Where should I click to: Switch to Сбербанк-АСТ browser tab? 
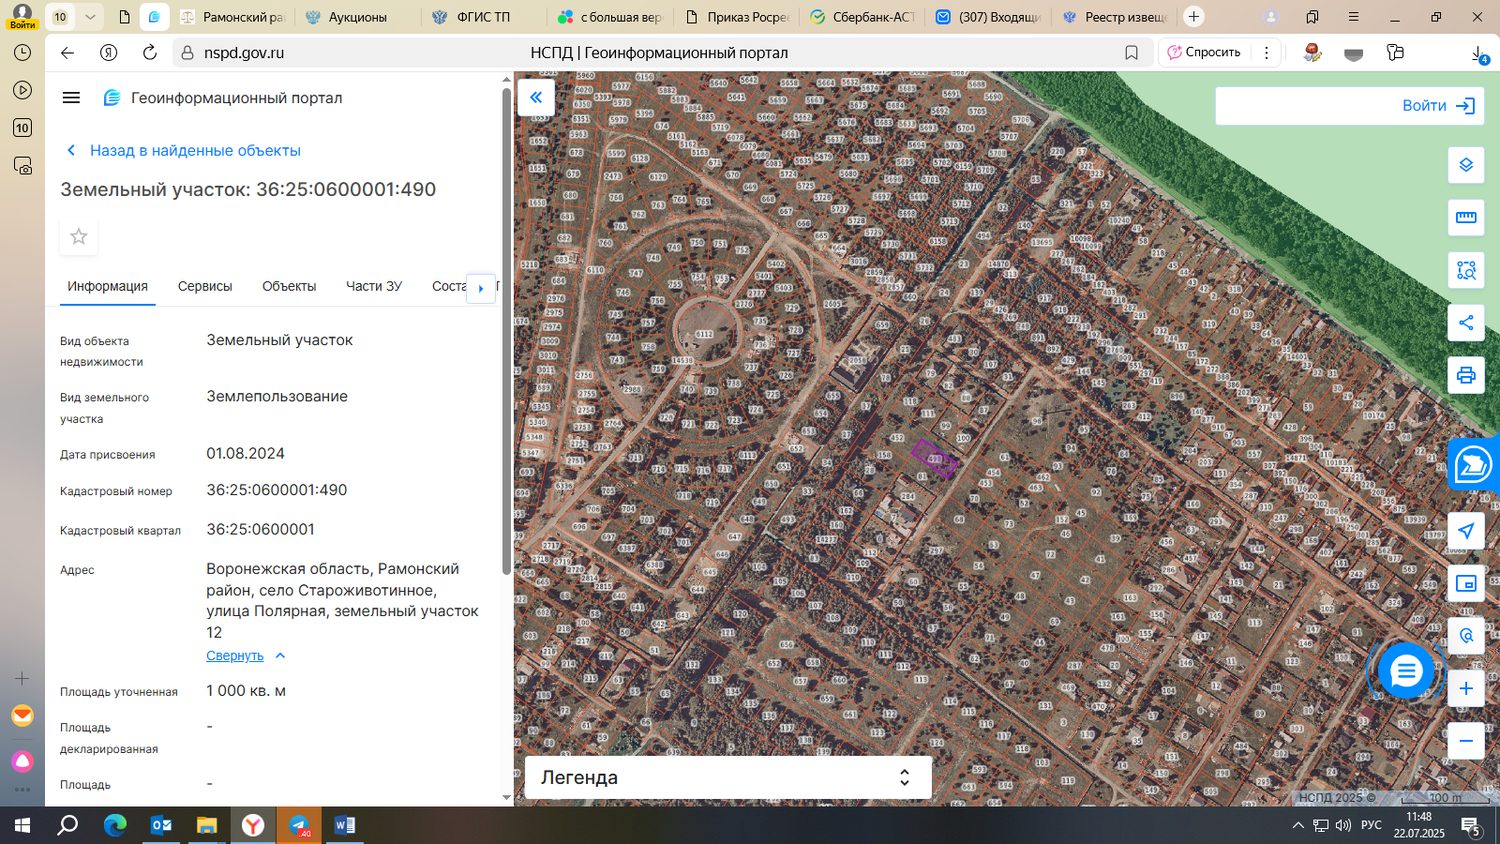(x=862, y=17)
